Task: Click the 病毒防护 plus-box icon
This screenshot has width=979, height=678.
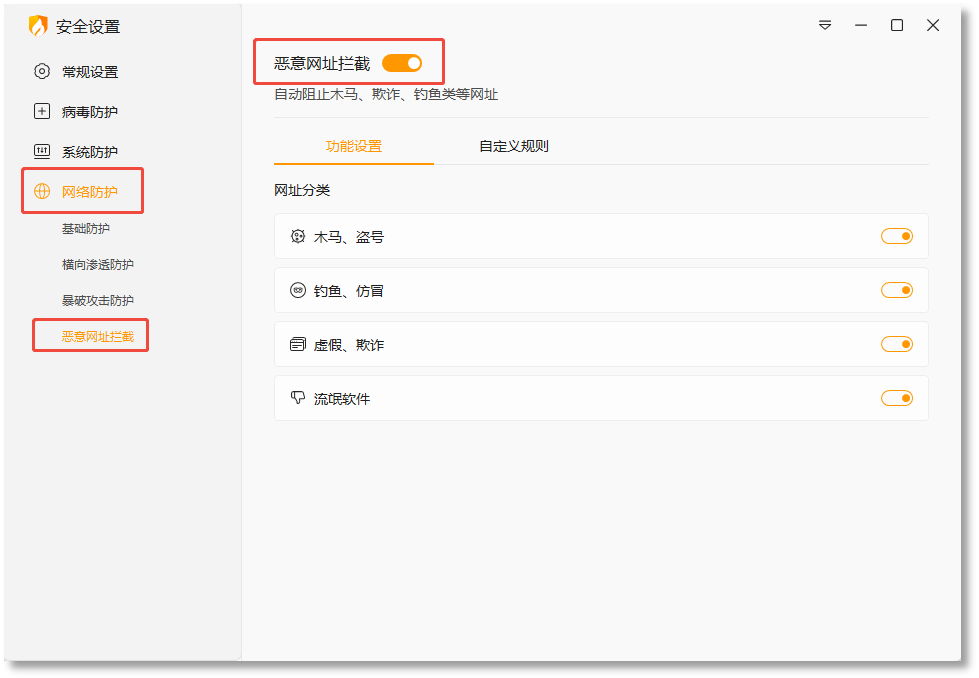Action: coord(42,111)
